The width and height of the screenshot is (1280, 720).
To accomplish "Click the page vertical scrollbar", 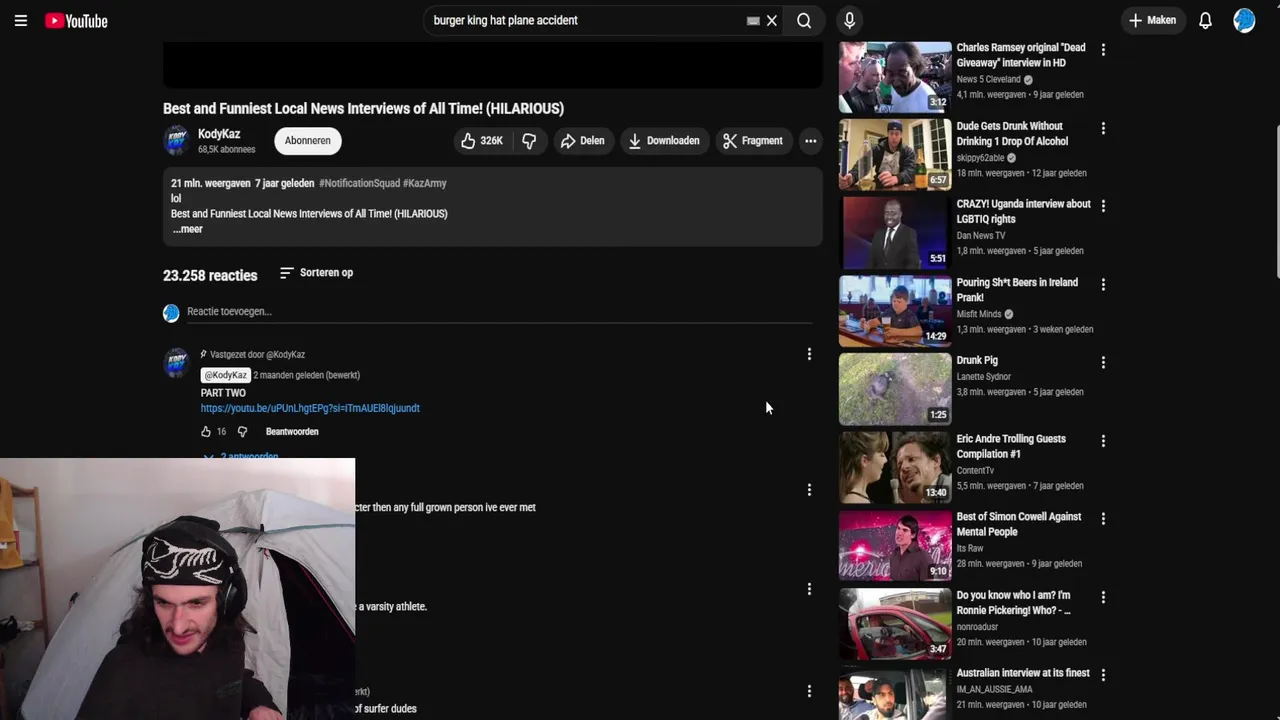I will [1276, 160].
